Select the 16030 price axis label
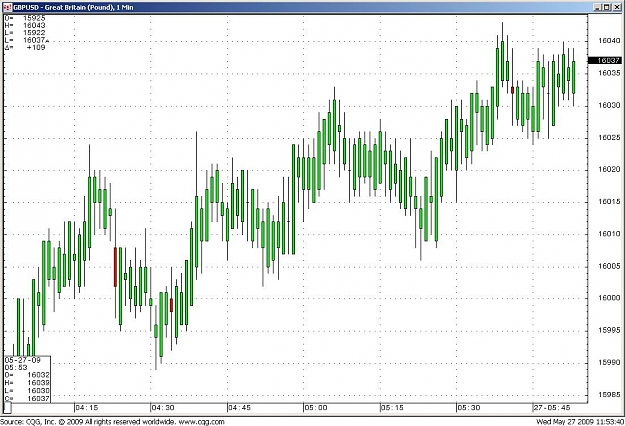 tap(609, 105)
